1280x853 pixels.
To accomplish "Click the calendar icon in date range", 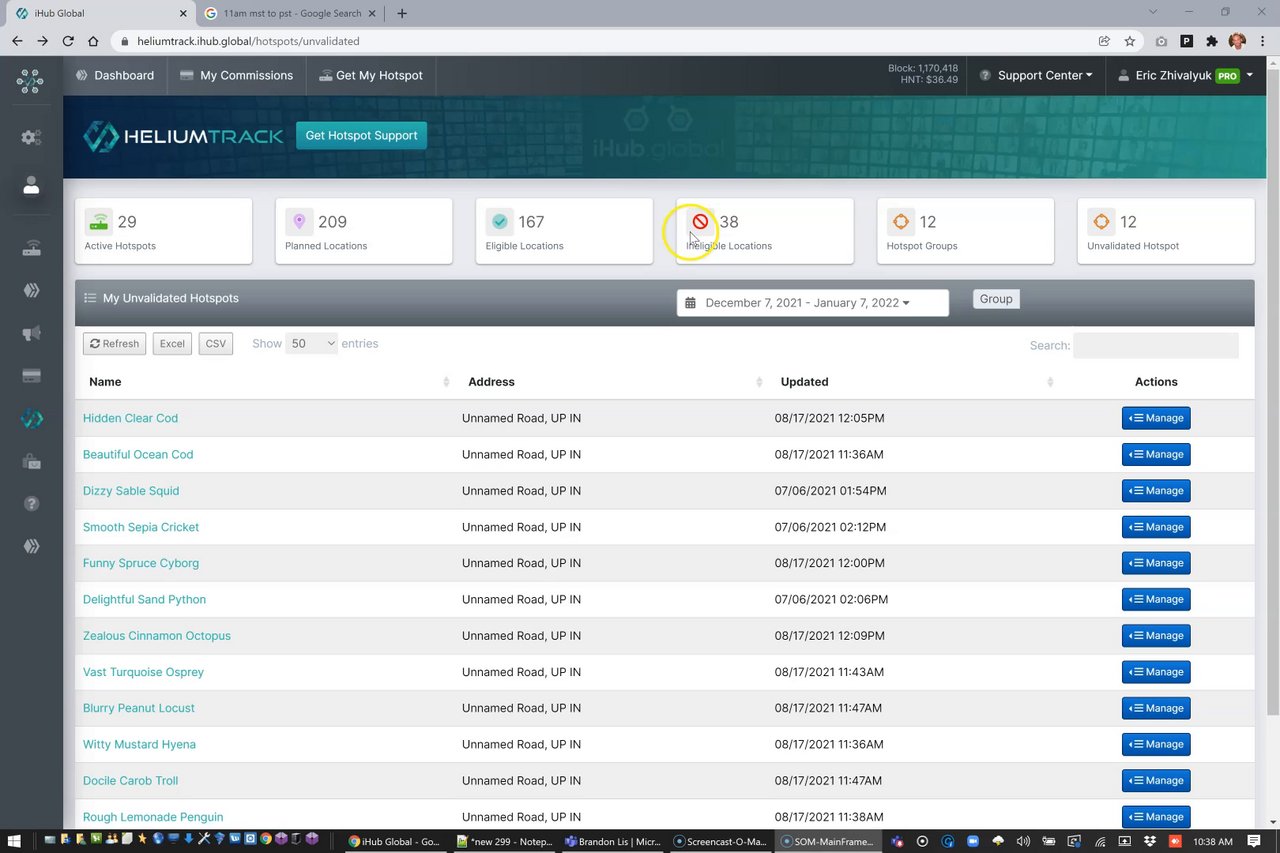I will point(691,303).
